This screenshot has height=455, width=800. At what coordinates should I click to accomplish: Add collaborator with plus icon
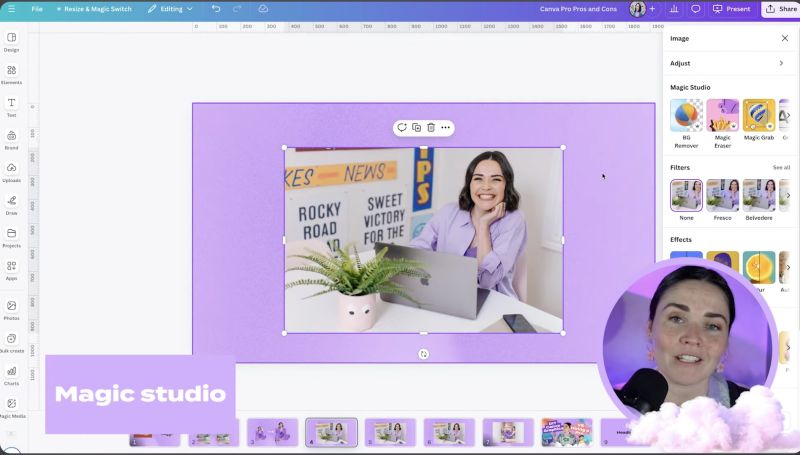[x=652, y=9]
